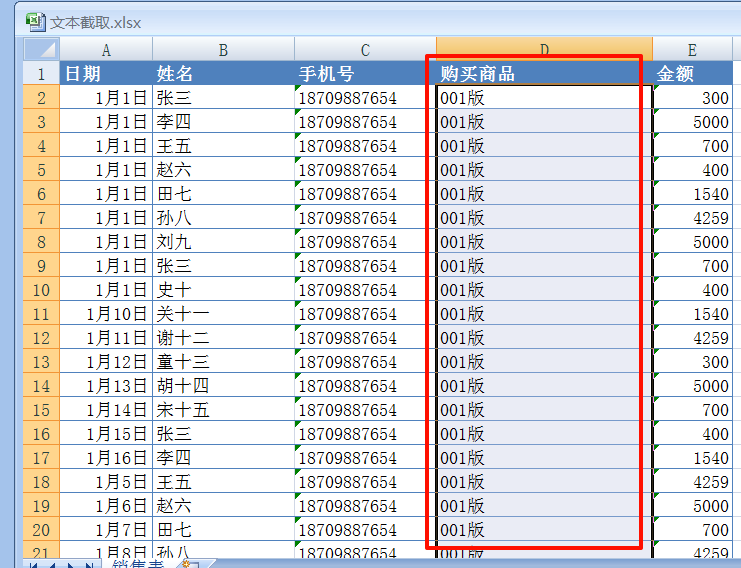The image size is (741, 568).
Task: Select 王五 in row 4
Action: click(223, 146)
